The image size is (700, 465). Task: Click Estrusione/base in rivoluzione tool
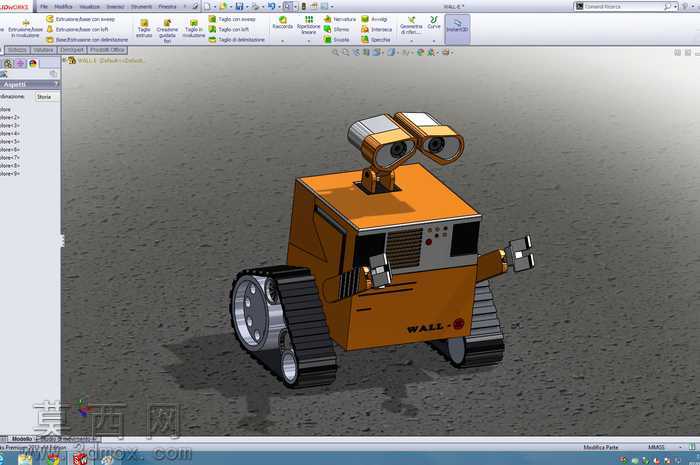click(x=25, y=29)
